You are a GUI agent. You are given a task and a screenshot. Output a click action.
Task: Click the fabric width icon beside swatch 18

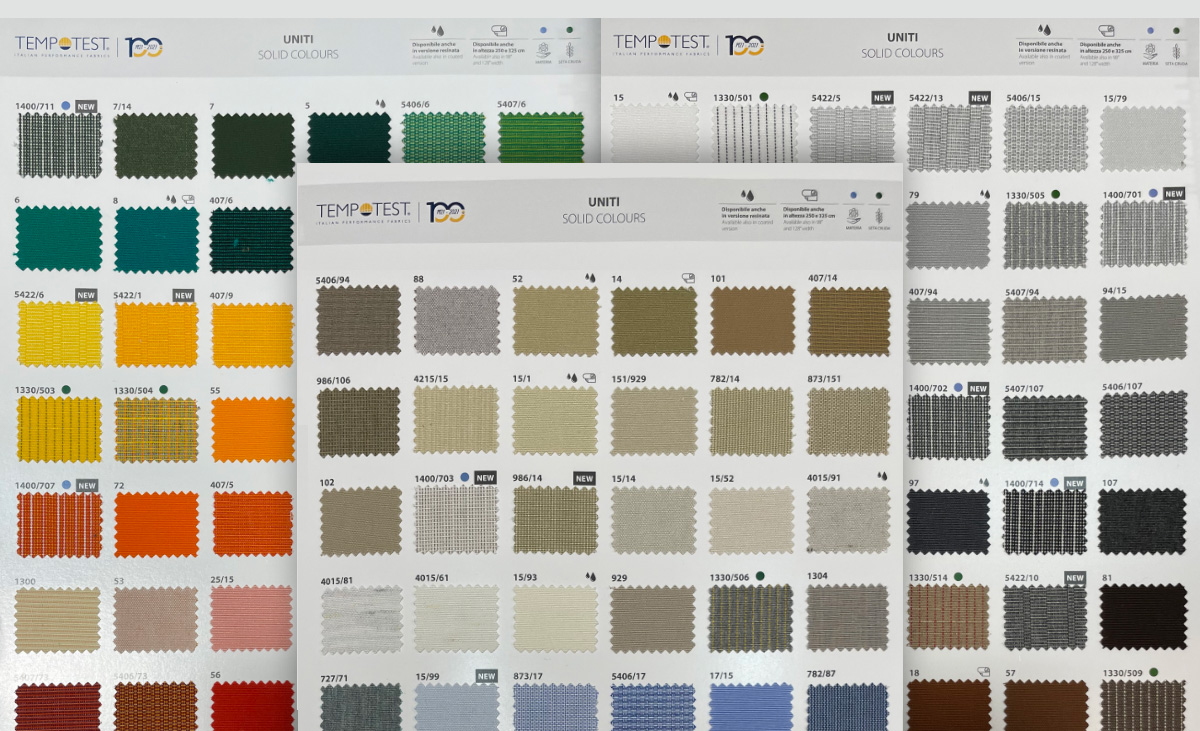984,672
